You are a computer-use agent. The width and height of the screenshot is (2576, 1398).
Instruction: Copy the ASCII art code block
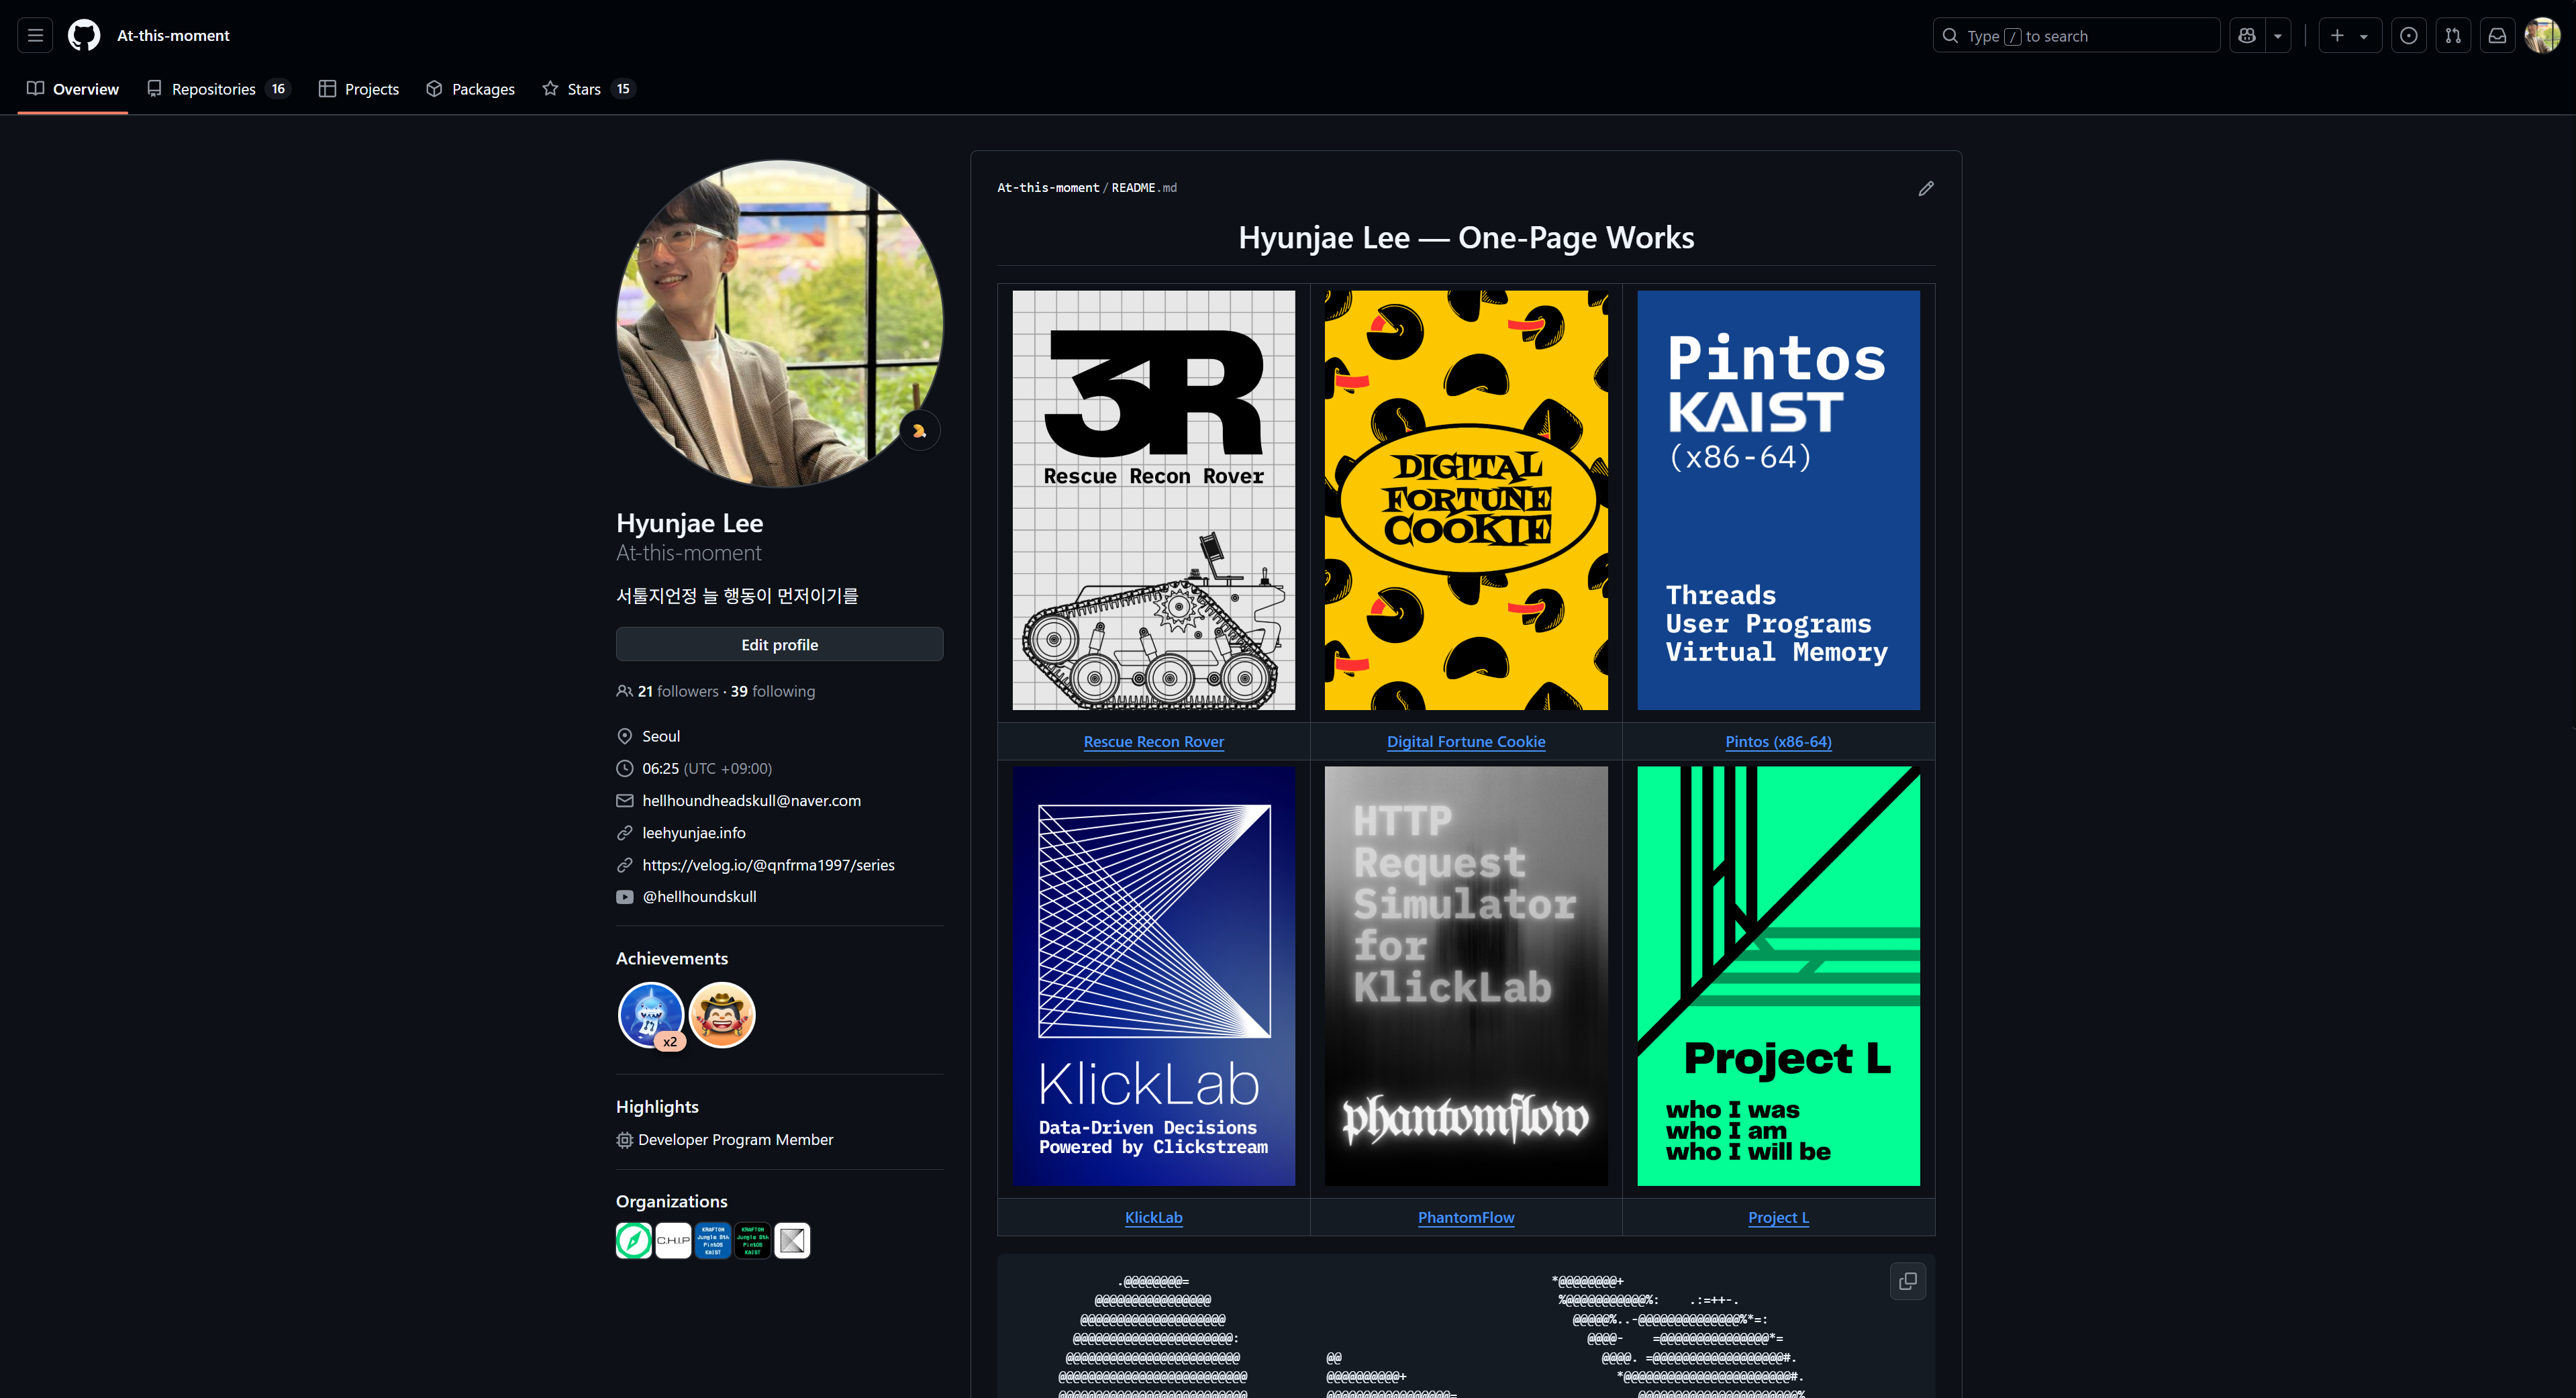[x=1908, y=1281]
